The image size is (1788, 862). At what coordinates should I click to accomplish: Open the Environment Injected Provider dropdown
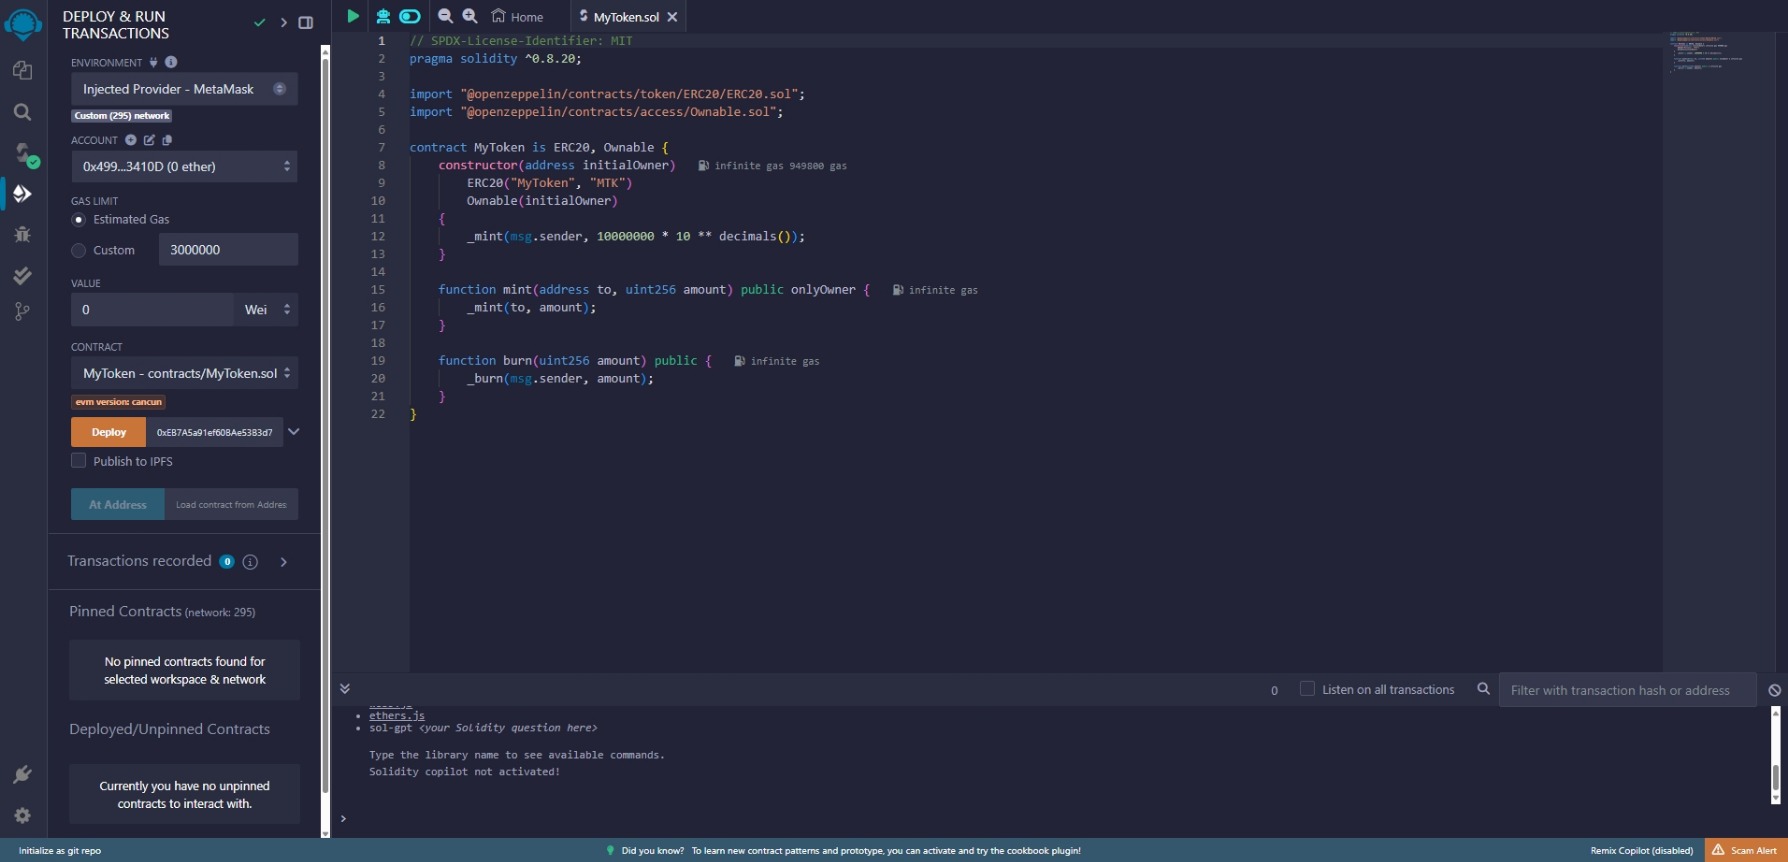[184, 89]
